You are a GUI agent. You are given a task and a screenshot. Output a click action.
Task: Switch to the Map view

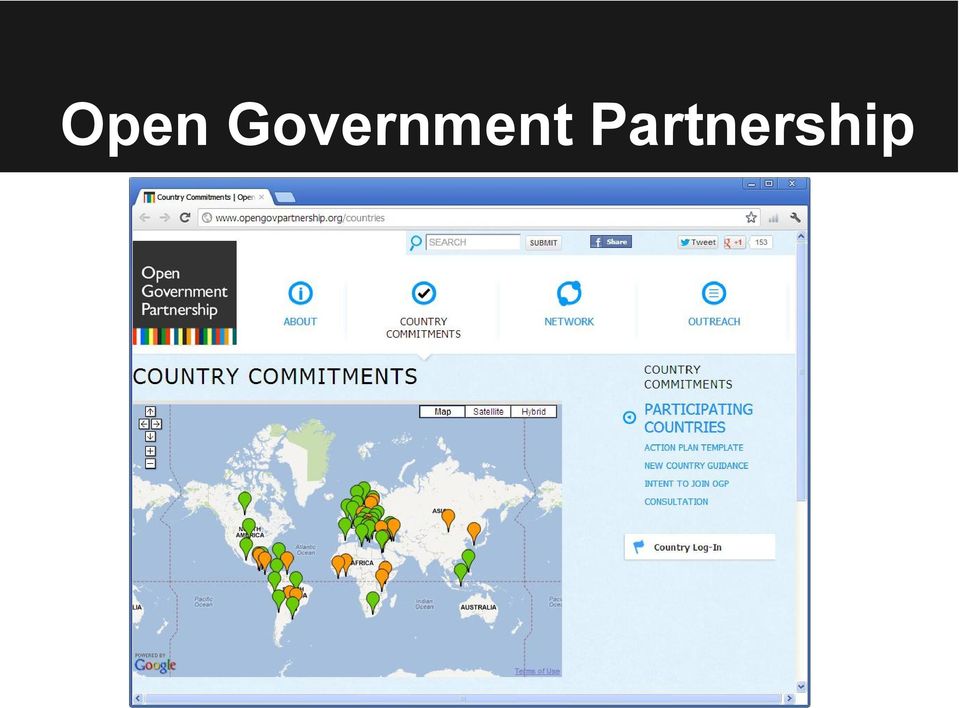pos(443,412)
